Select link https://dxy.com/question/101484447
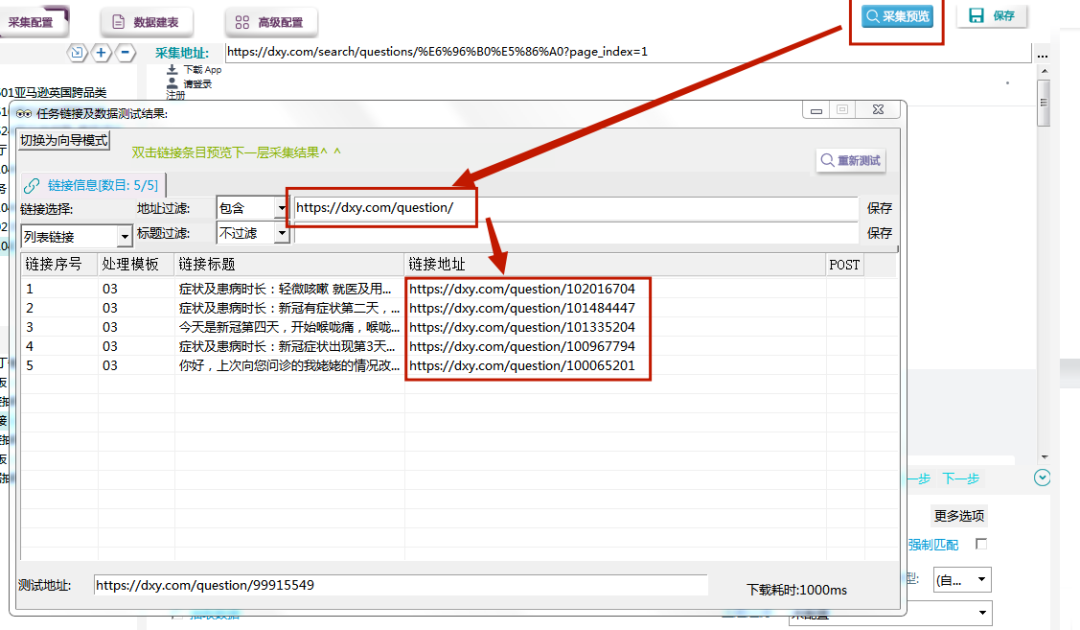The width and height of the screenshot is (1080, 630). coord(522,308)
